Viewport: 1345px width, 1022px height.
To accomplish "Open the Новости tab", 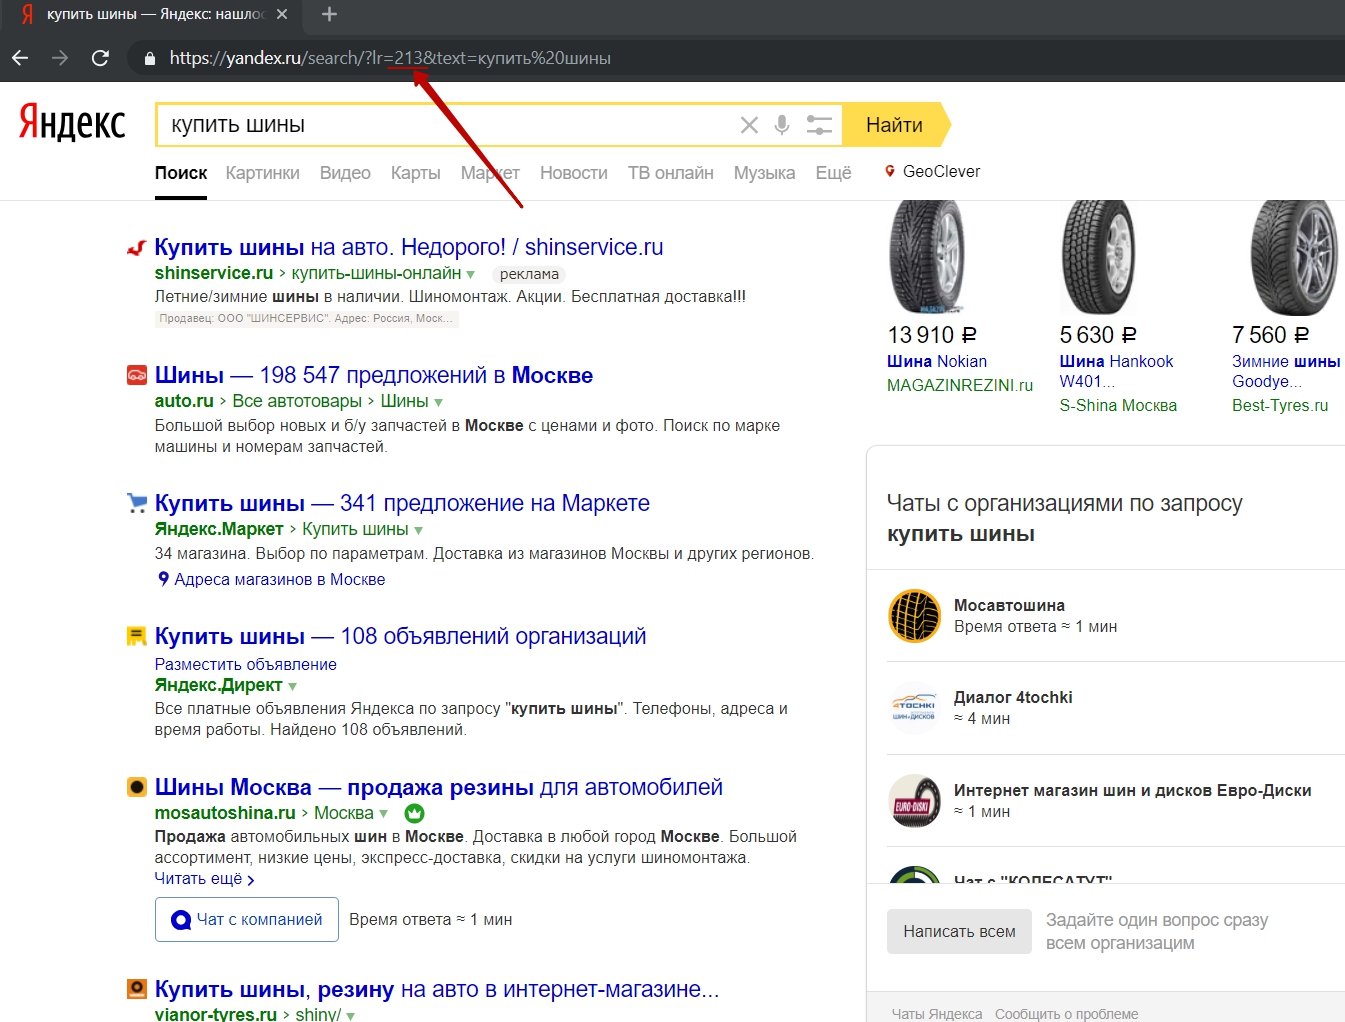I will pyautogui.click(x=574, y=173).
